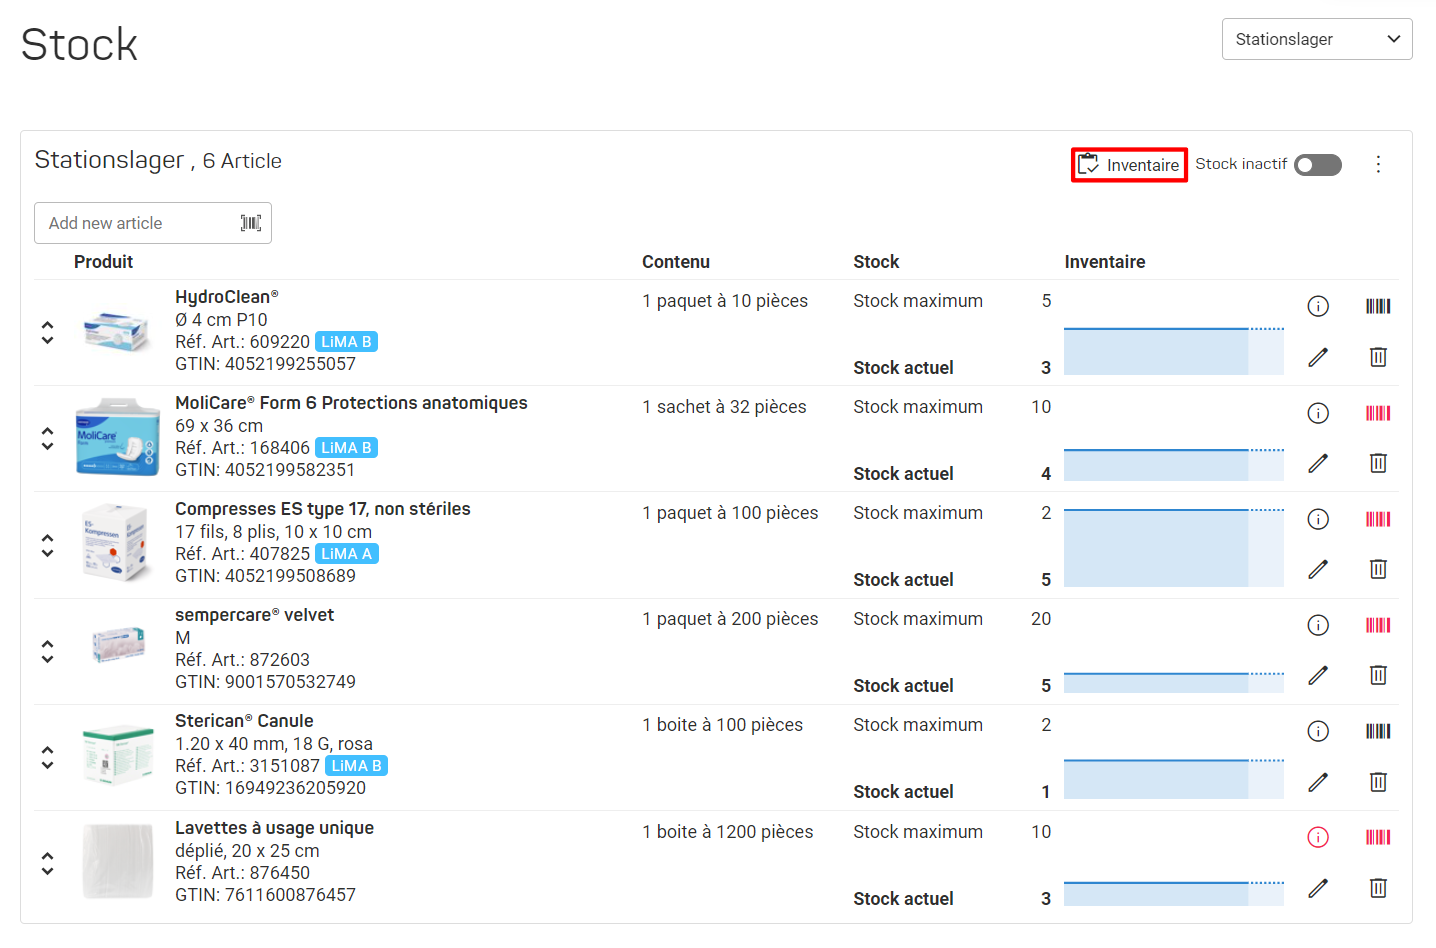Image resolution: width=1436 pixels, height=948 pixels.
Task: Click the Sterican Canule product image
Action: coord(118,755)
